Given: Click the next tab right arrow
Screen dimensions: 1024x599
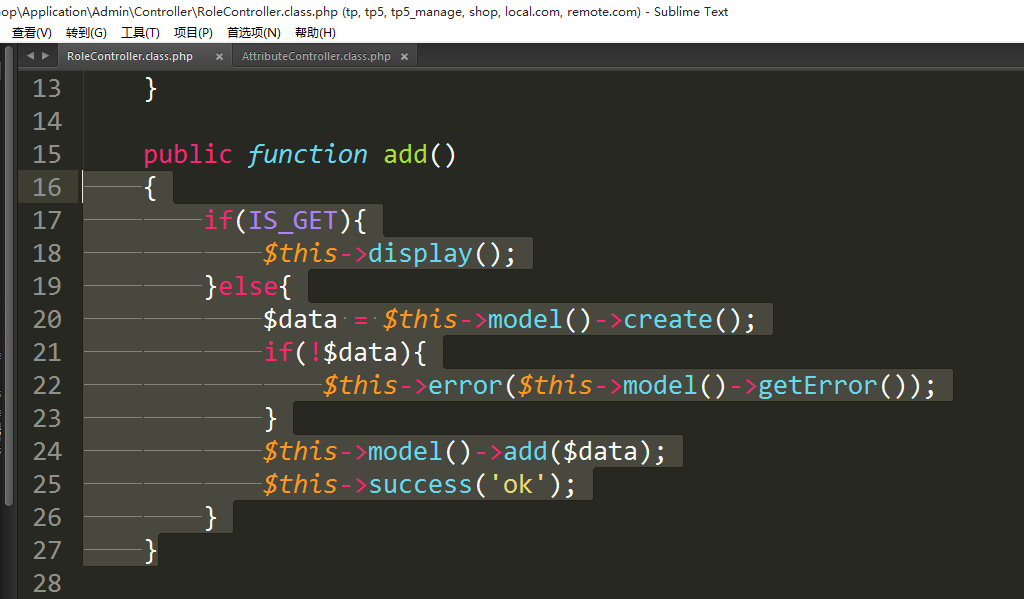Looking at the screenshot, I should [45, 57].
